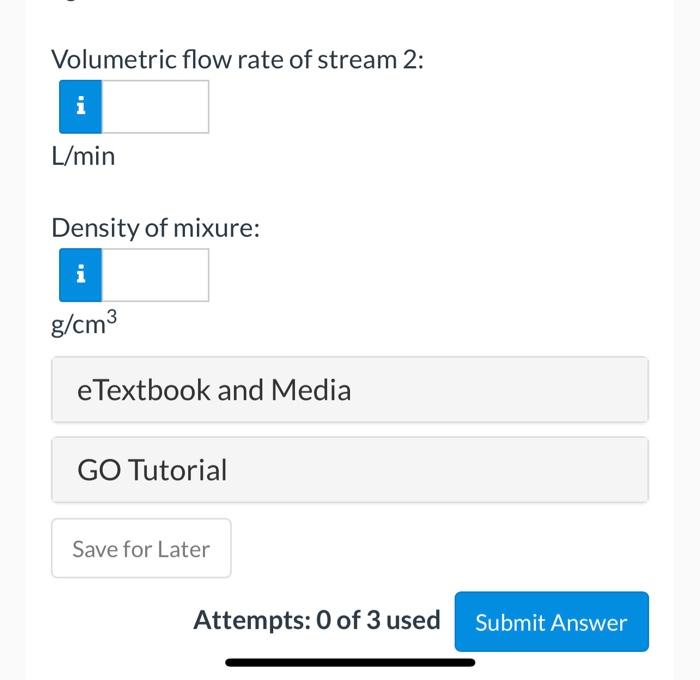The image size is (700, 680).
Task: Focus the stream 2 volumetric flow rate field
Action: [x=155, y=107]
